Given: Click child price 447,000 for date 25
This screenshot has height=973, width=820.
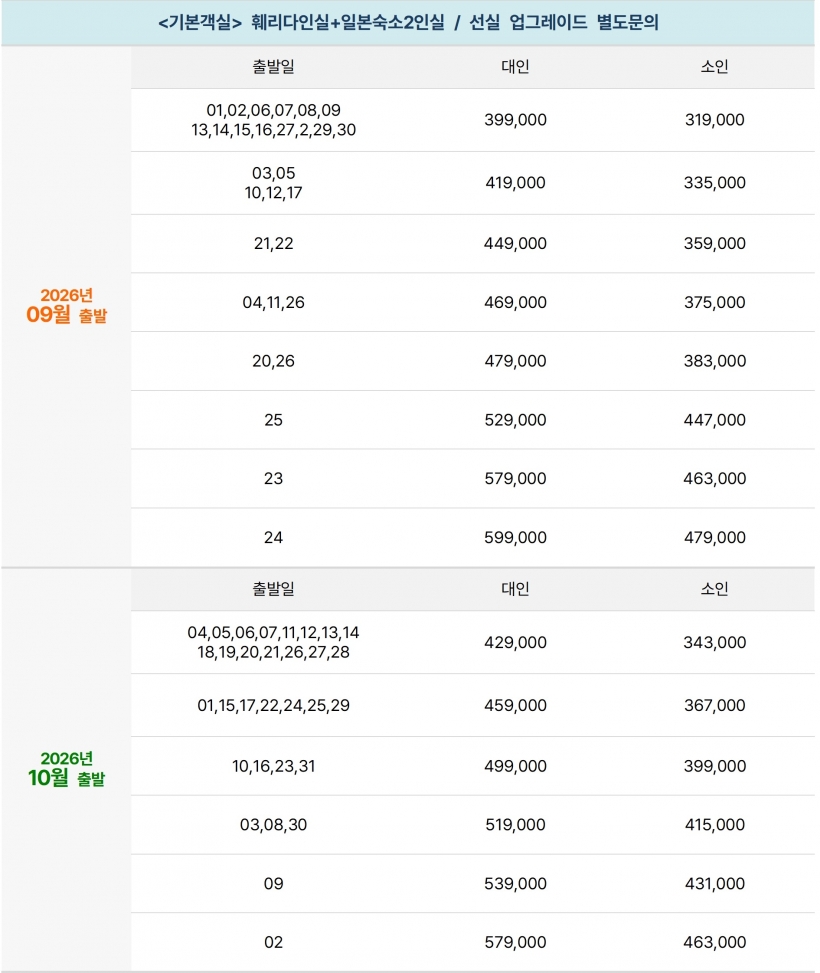Looking at the screenshot, I should point(714,420).
